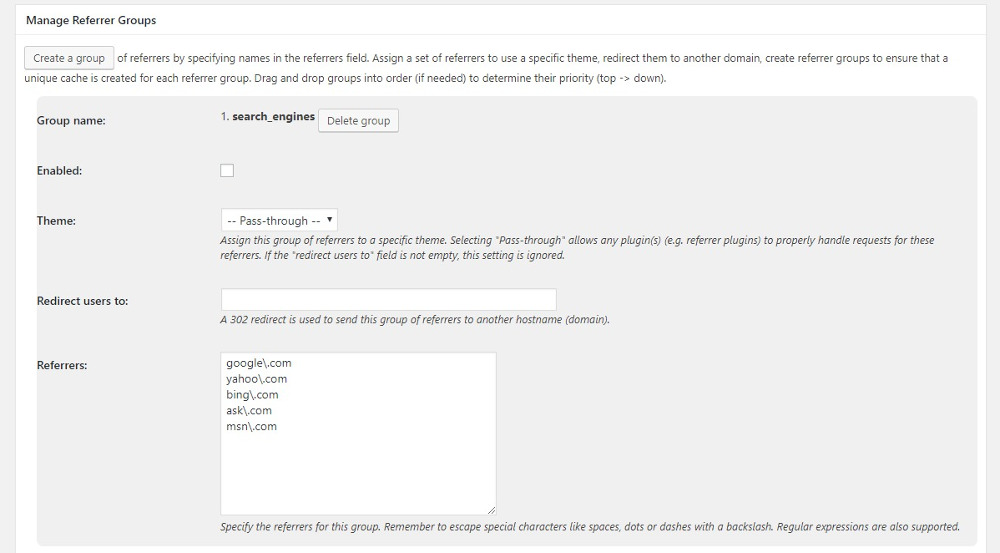Click the Theme label
This screenshot has width=1000, height=553.
coord(56,221)
